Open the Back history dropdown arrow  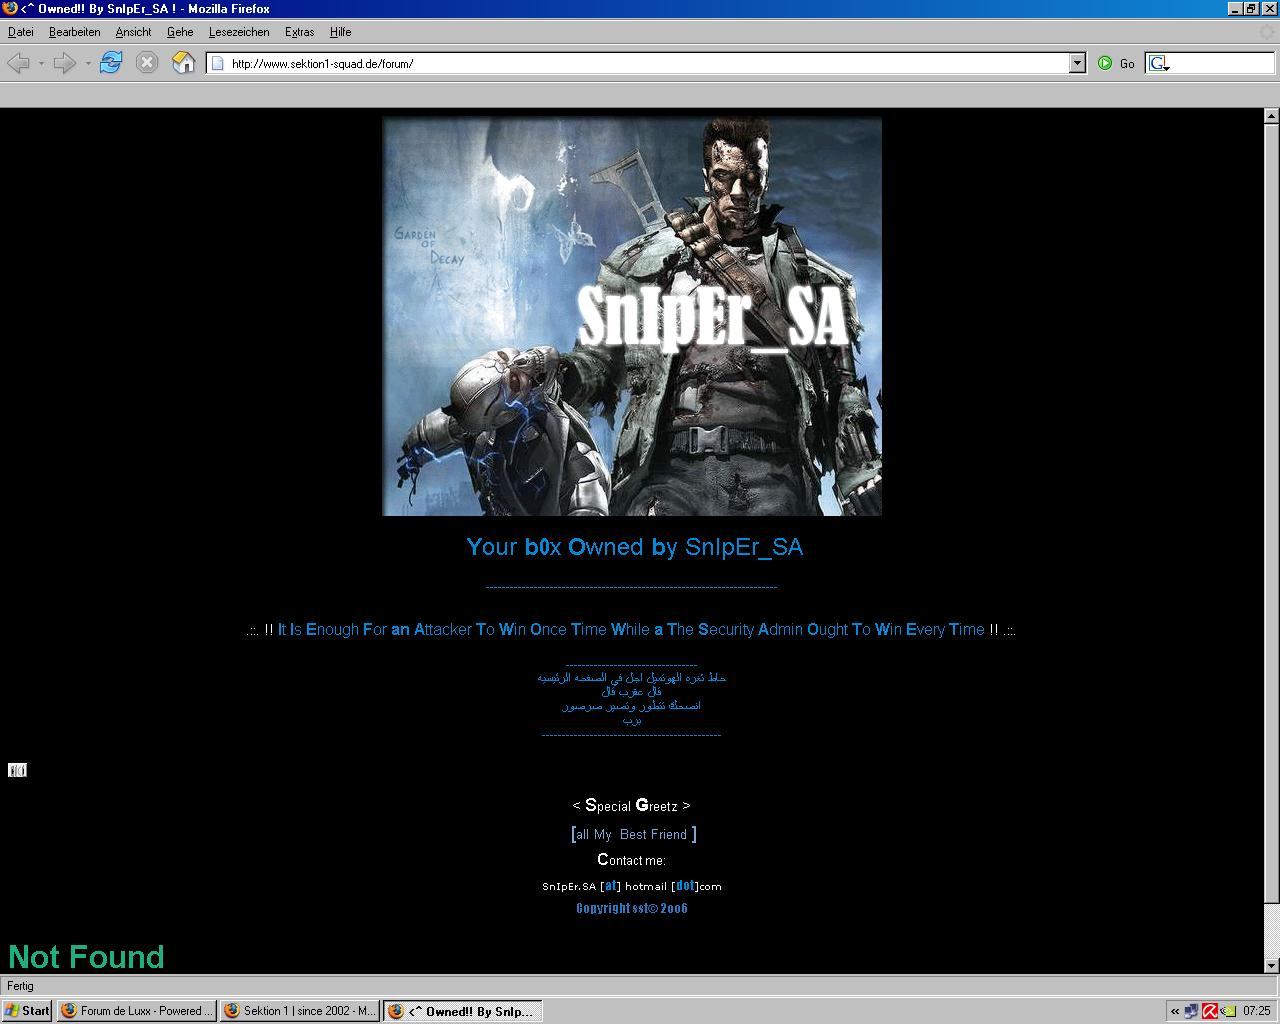pyautogui.click(x=41, y=63)
